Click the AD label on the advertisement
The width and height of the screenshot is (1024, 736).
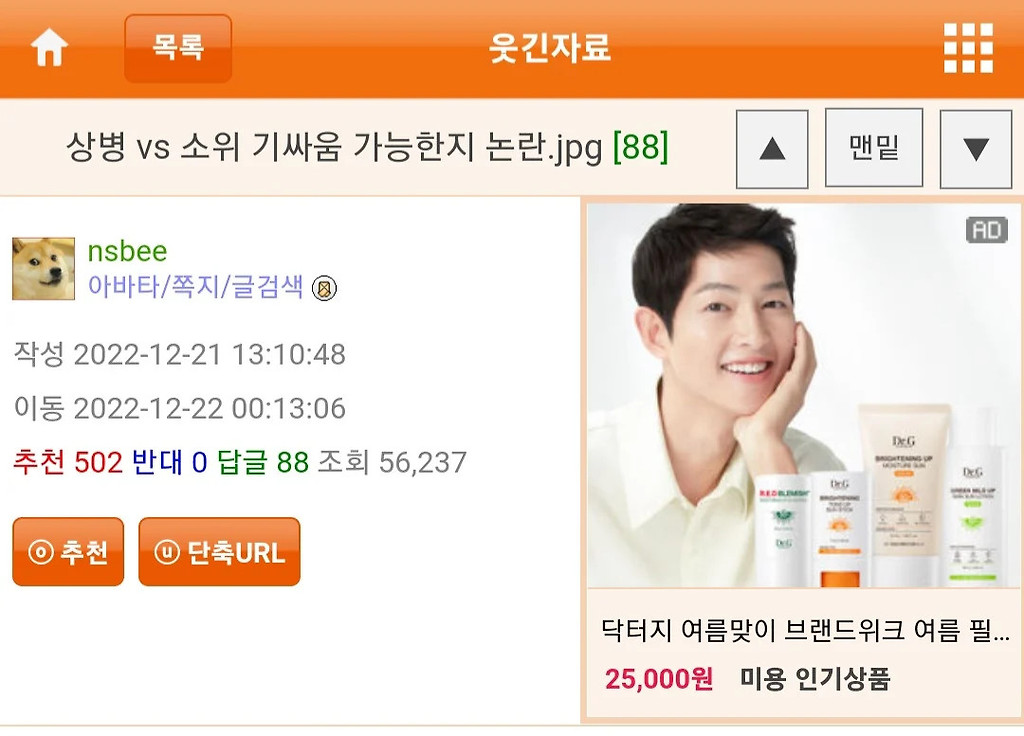[987, 230]
